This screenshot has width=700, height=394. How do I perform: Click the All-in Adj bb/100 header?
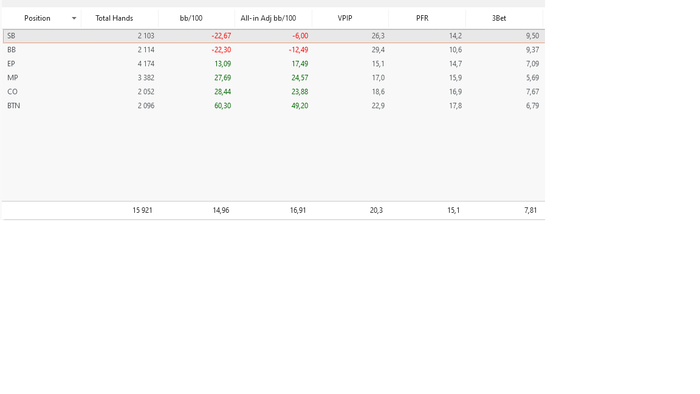click(268, 18)
